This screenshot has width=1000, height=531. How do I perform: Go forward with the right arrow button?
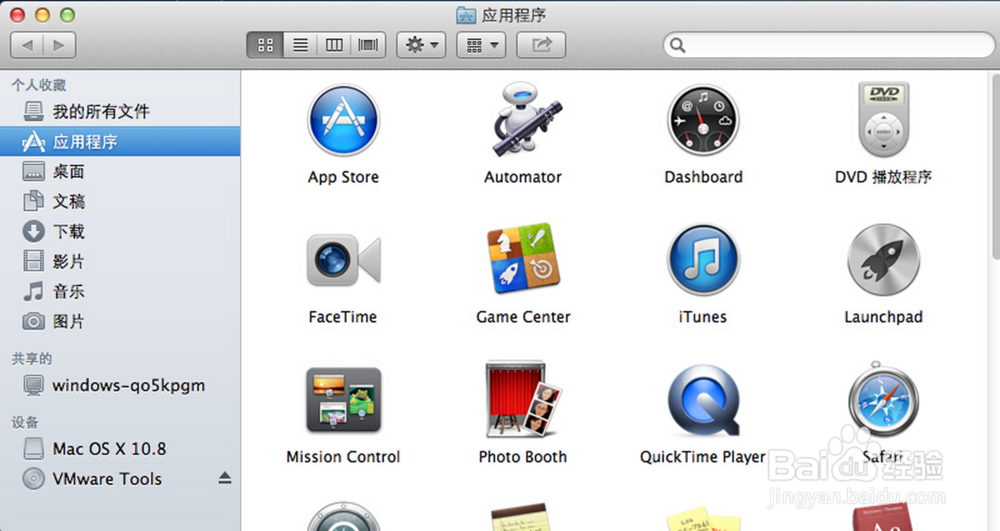[x=59, y=45]
